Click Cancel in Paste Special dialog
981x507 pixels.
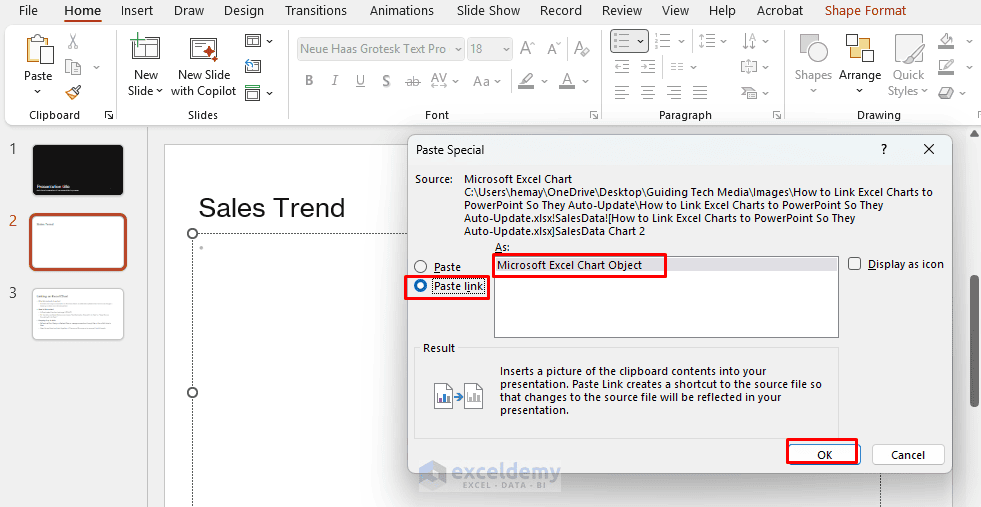click(908, 454)
